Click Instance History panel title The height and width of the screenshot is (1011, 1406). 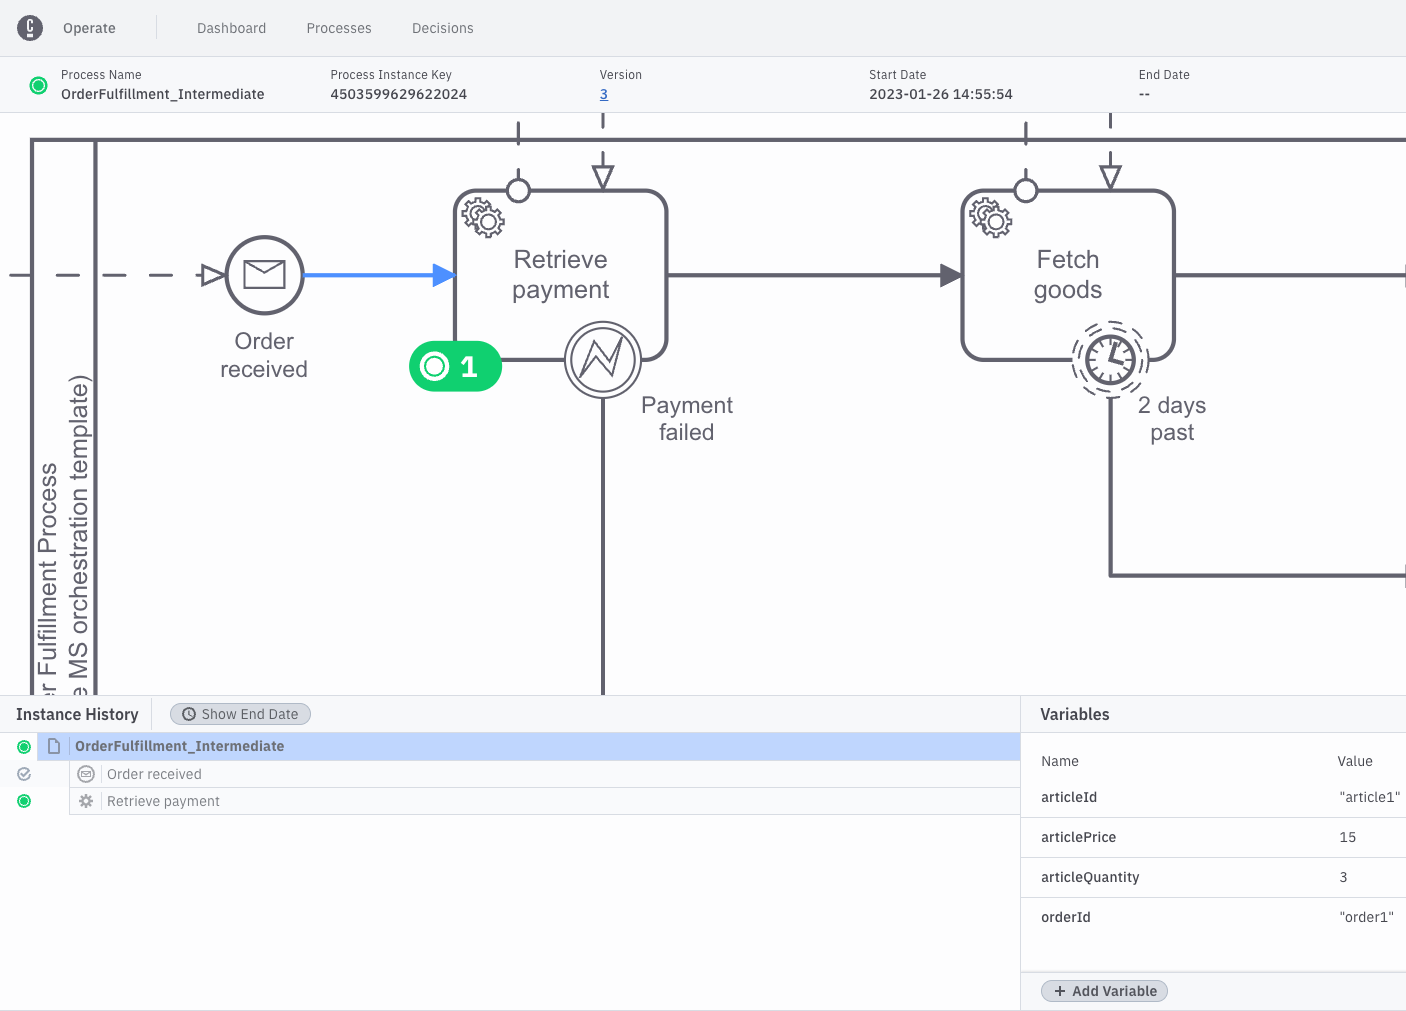pyautogui.click(x=77, y=714)
